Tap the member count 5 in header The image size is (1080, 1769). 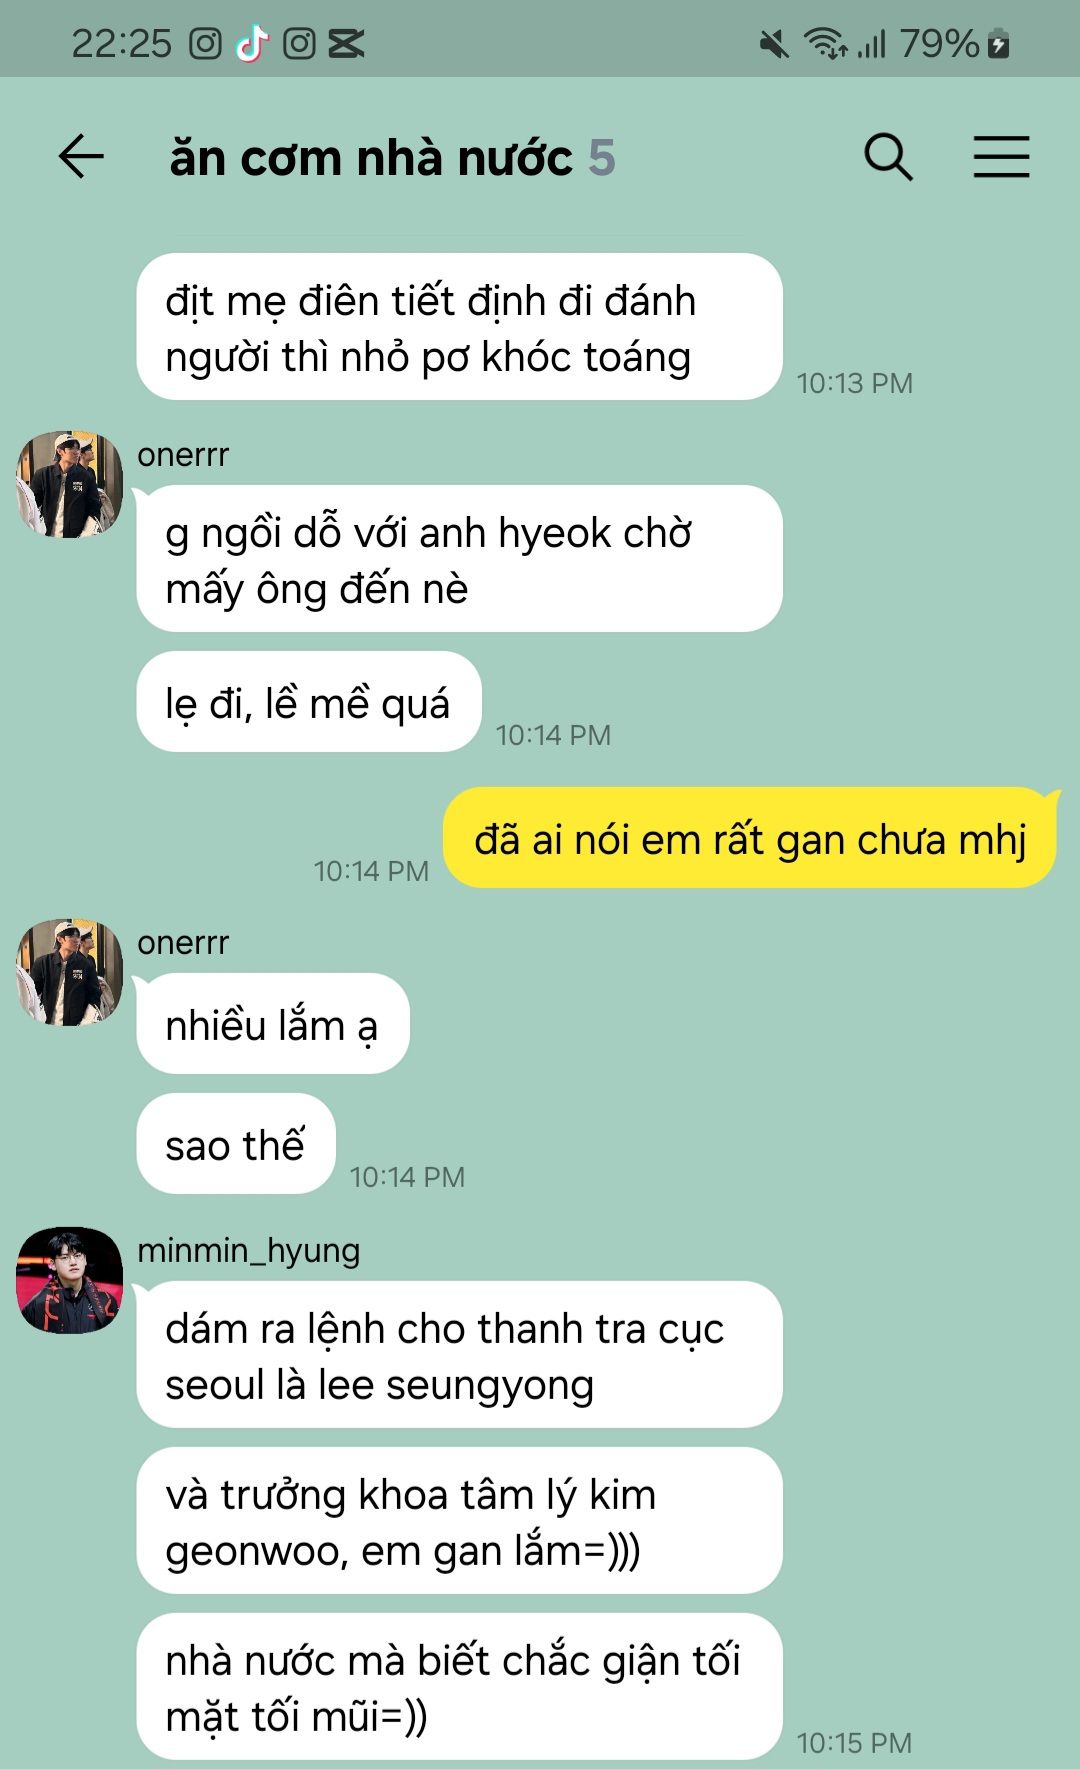[602, 158]
